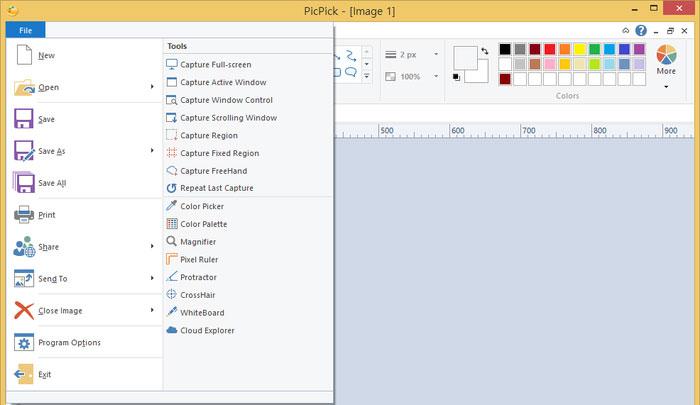Expand the More colors dropdown arrow

pyautogui.click(x=666, y=87)
